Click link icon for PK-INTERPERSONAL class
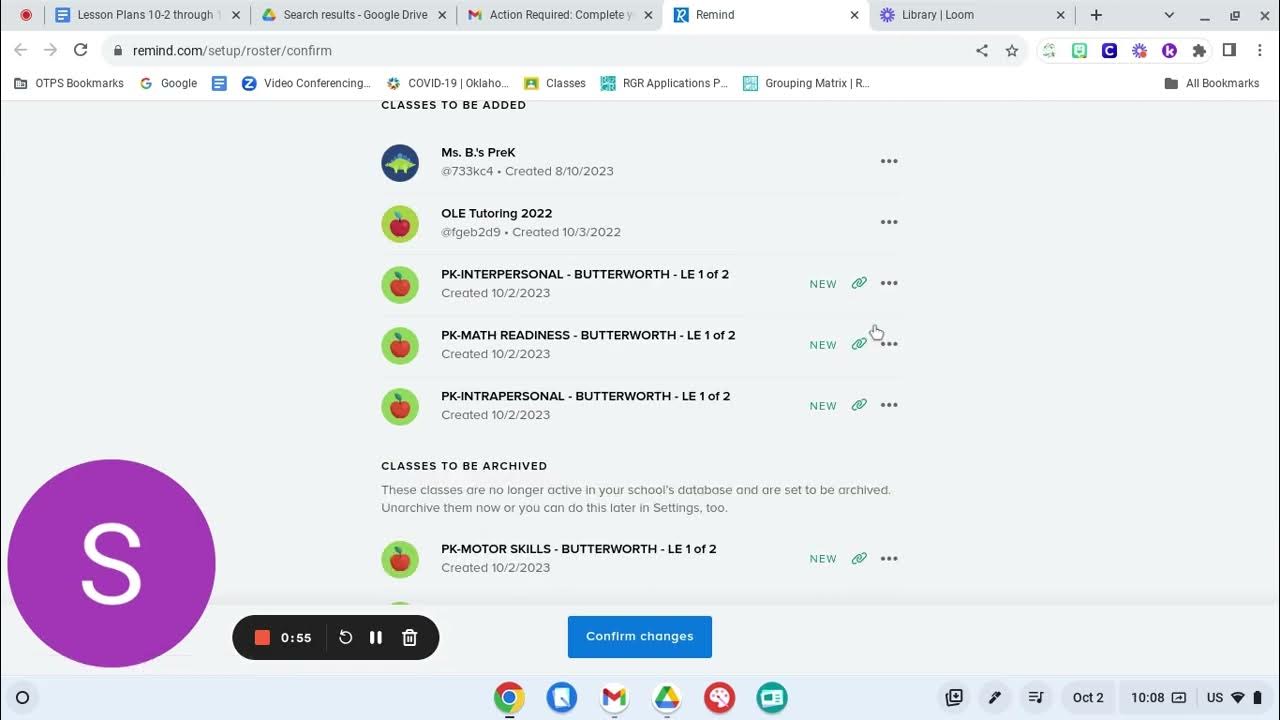The image size is (1280, 720). pyautogui.click(x=859, y=283)
